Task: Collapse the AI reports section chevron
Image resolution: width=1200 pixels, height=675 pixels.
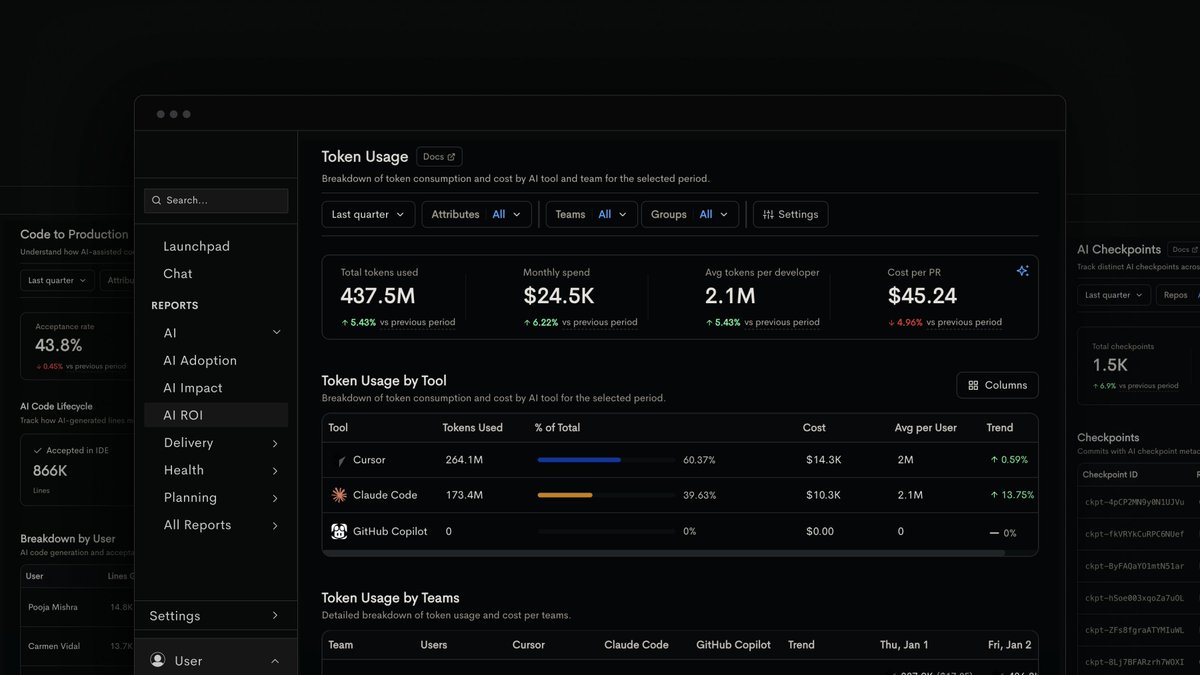Action: point(277,333)
